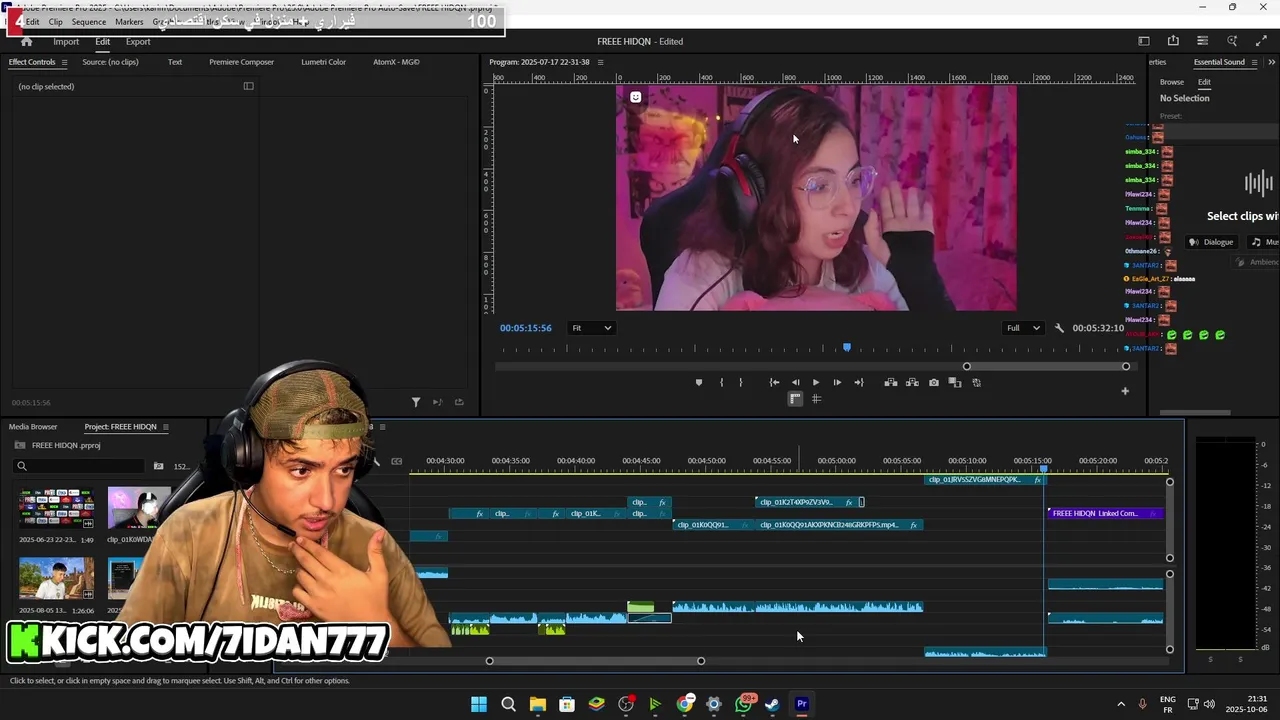Toggle Proxies button in Program Monitor

[x=977, y=382]
